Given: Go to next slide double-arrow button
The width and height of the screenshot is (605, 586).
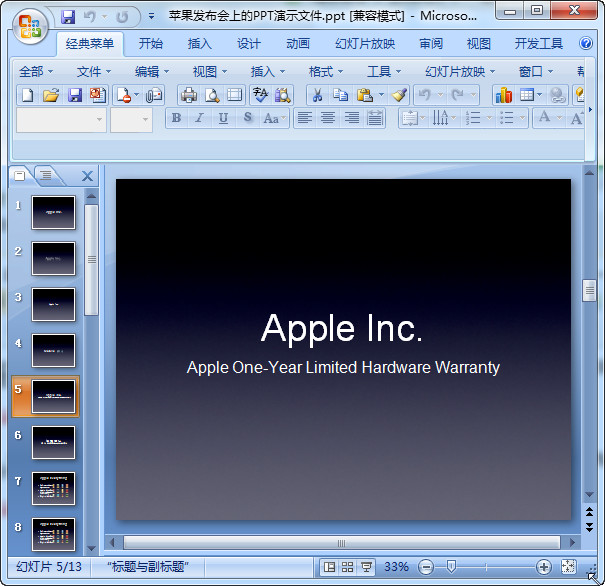Looking at the screenshot, I should (589, 527).
